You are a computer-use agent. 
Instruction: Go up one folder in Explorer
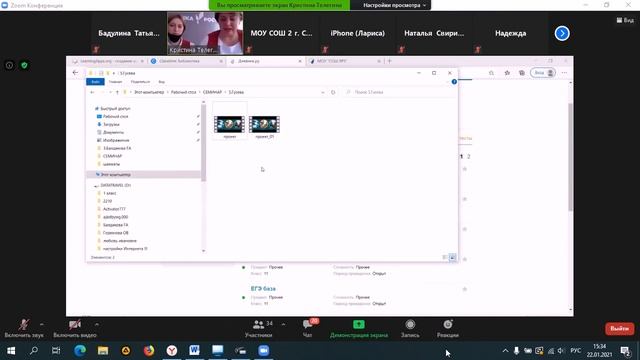pos(117,92)
